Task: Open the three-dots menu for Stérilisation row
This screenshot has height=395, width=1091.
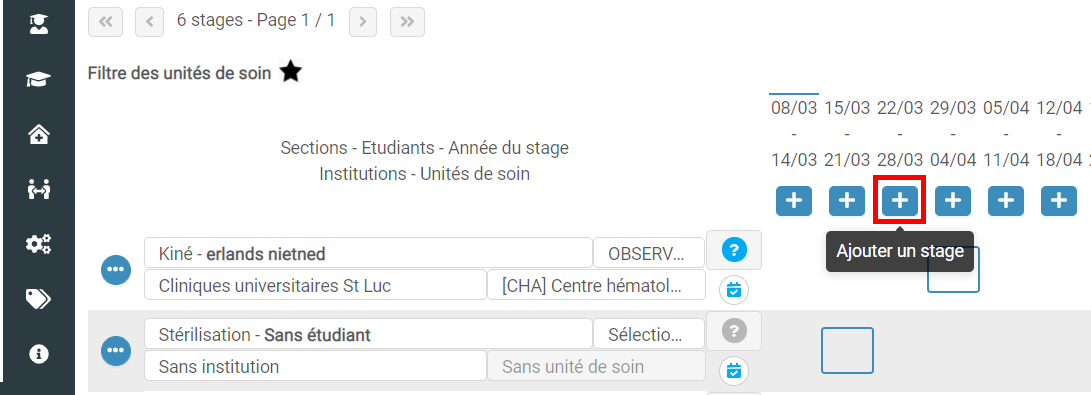Action: pyautogui.click(x=116, y=350)
